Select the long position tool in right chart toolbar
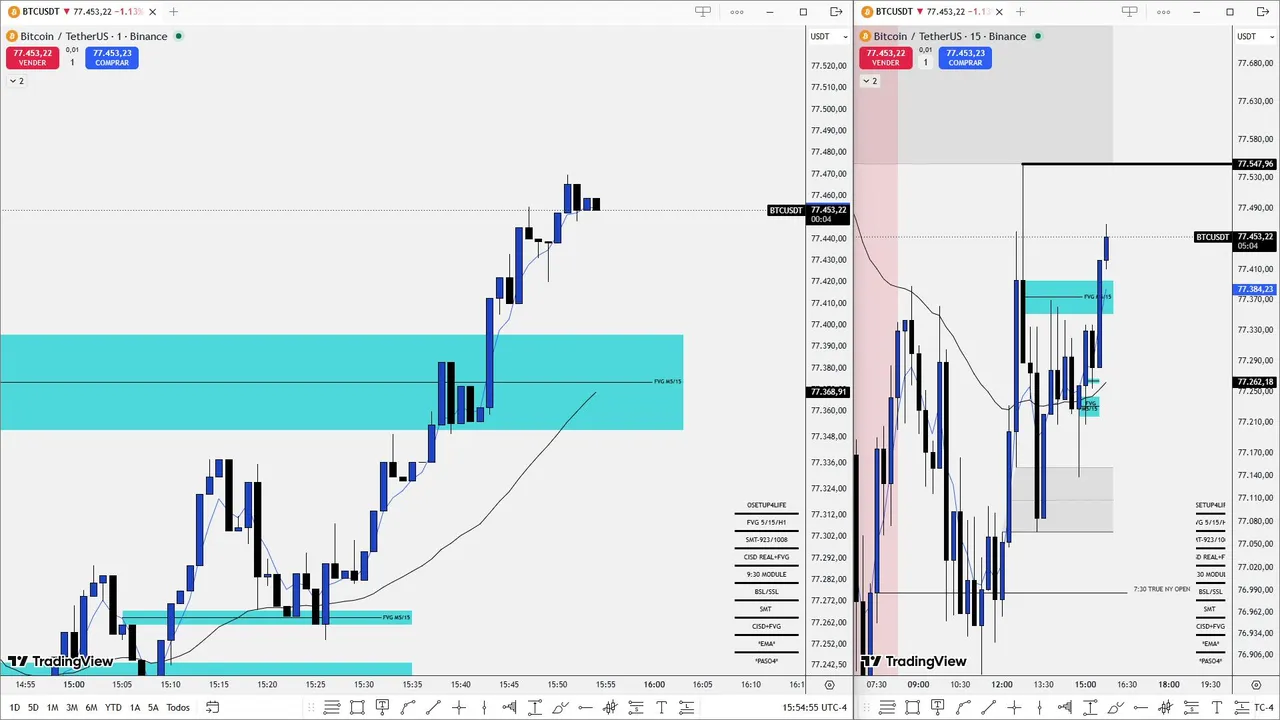 coord(1241,707)
